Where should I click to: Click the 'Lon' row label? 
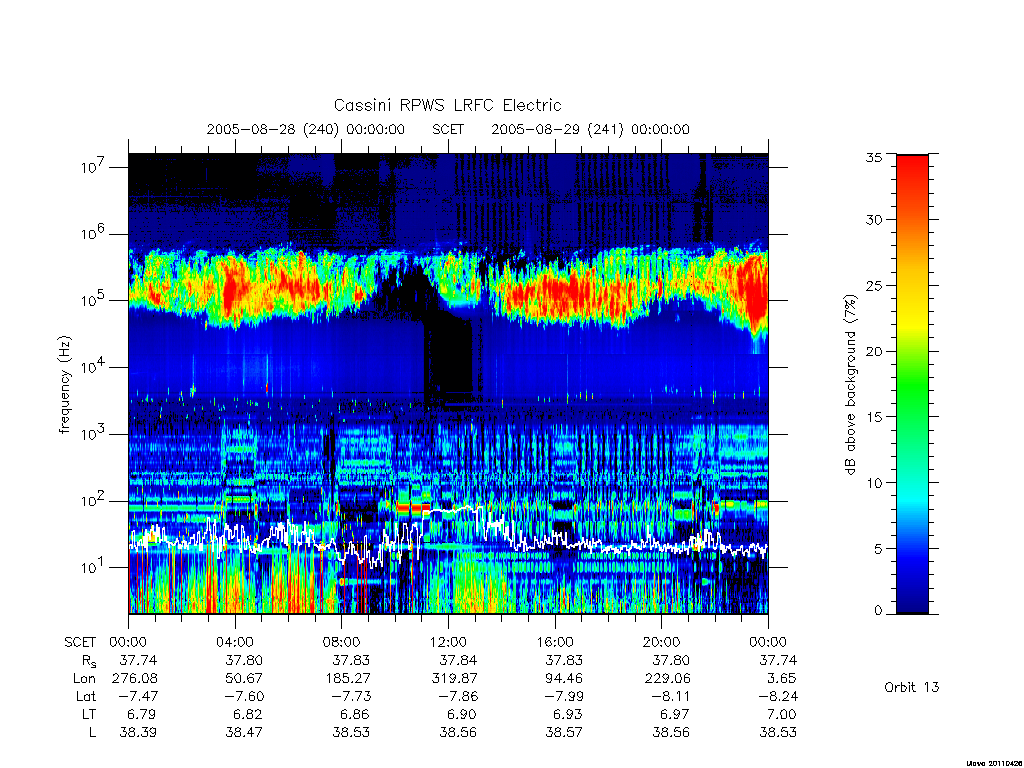click(84, 679)
